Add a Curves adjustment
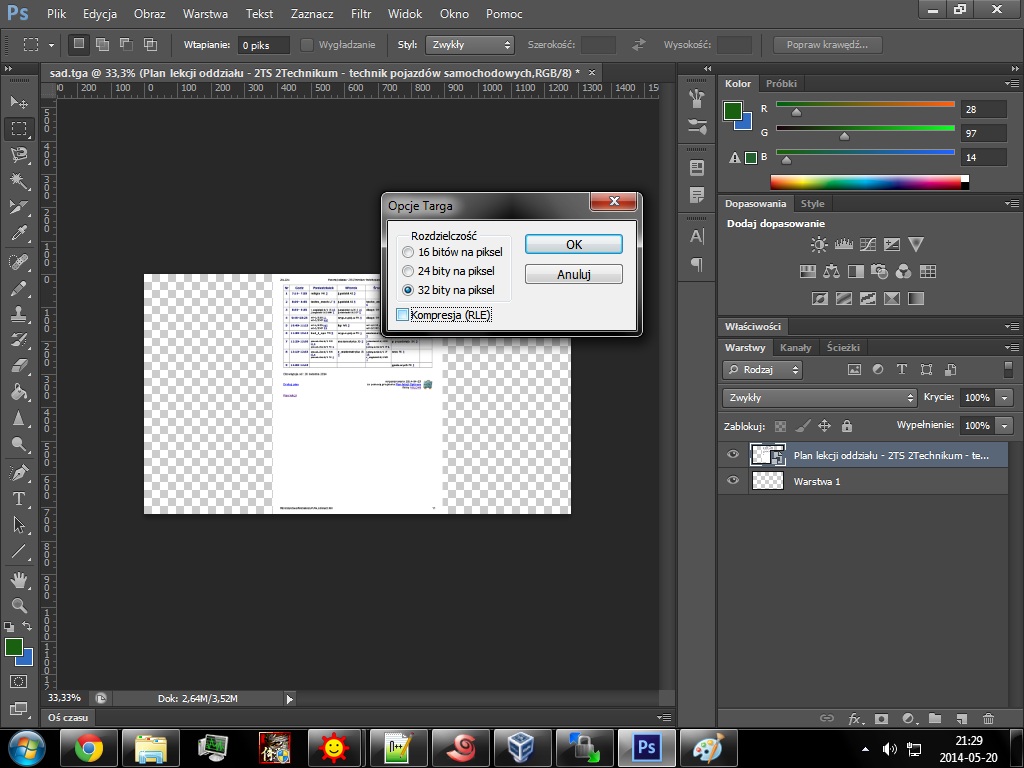This screenshot has width=1024, height=768. [x=868, y=245]
